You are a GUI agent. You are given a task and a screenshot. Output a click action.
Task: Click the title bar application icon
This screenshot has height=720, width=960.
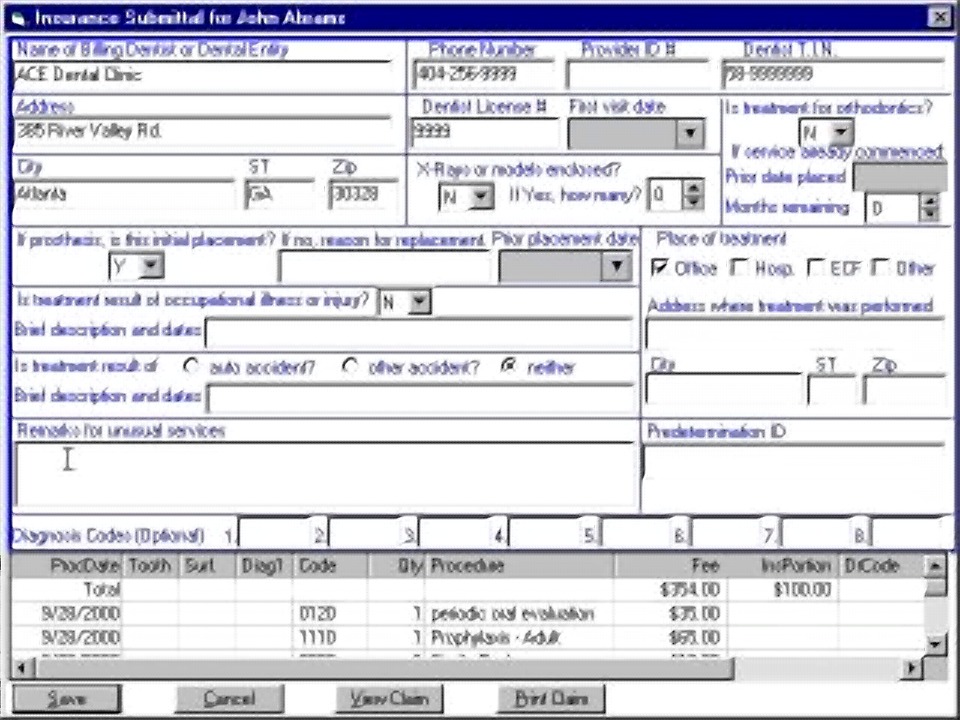click(18, 18)
